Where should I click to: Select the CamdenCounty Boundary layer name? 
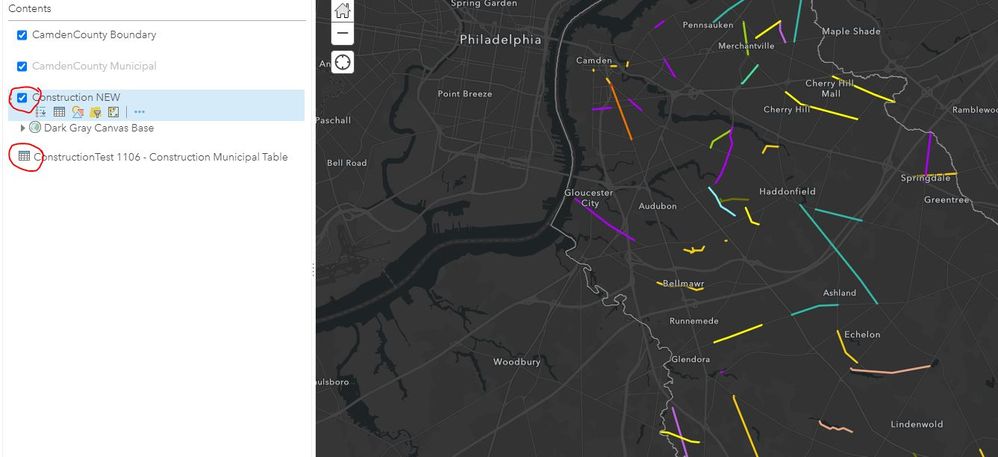[x=94, y=35]
